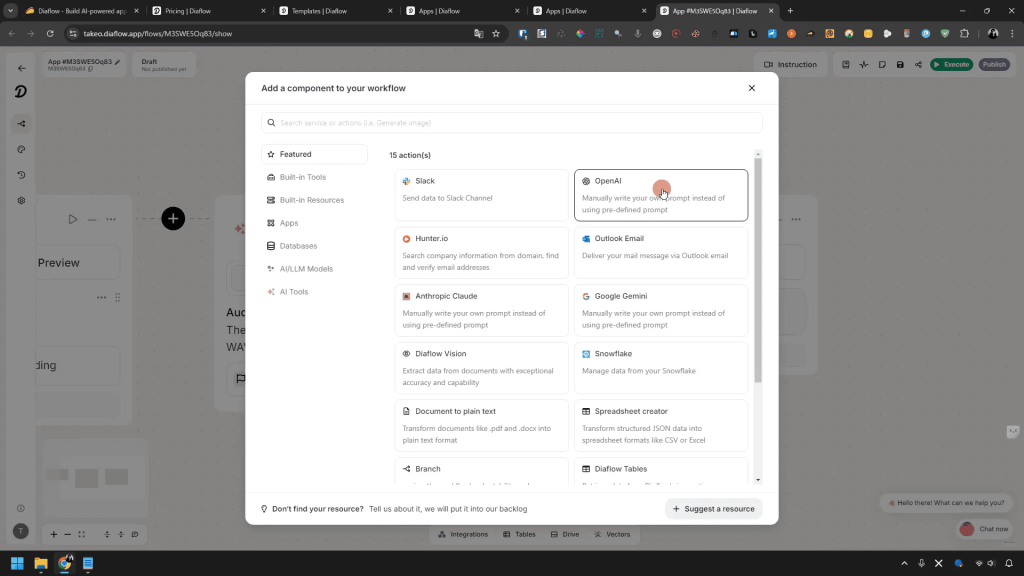This screenshot has height=576, width=1024.
Task: Add the OpenAI component
Action: (x=661, y=195)
